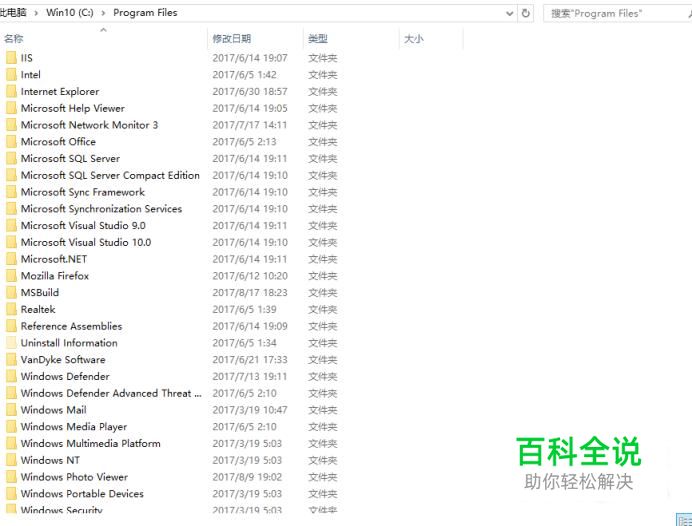The width and height of the screenshot is (692, 526).
Task: Click the Windows Photo Viewer folder icon
Action: coord(11,477)
